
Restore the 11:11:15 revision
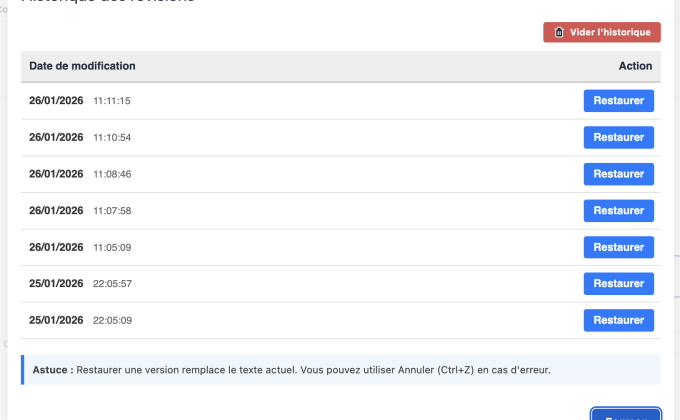pos(618,101)
